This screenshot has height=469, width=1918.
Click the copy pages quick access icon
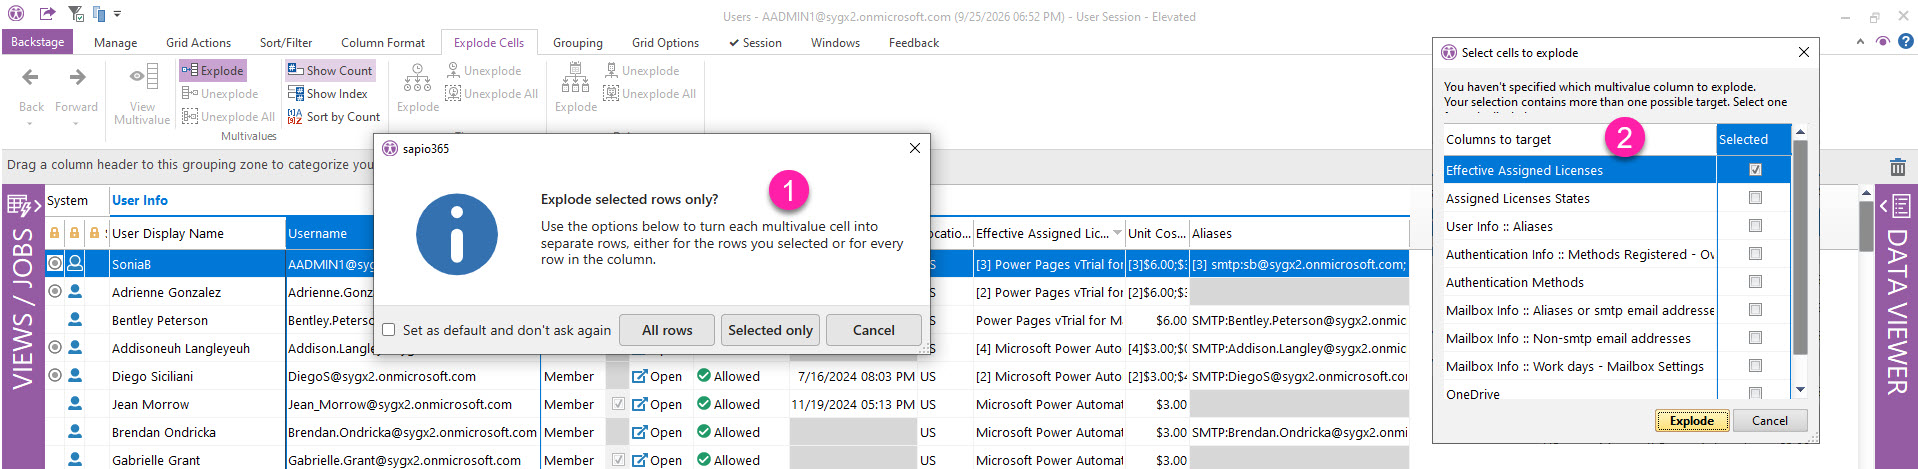pyautogui.click(x=99, y=14)
